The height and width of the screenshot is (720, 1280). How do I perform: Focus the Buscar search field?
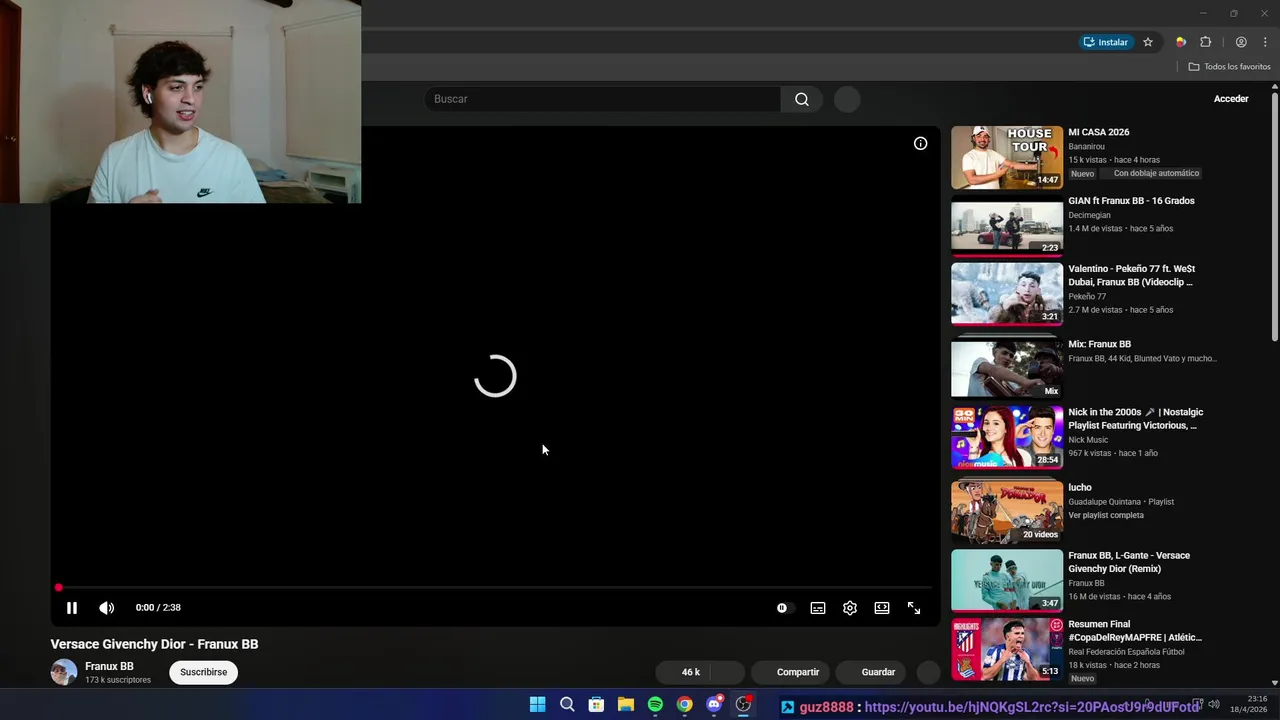click(602, 99)
